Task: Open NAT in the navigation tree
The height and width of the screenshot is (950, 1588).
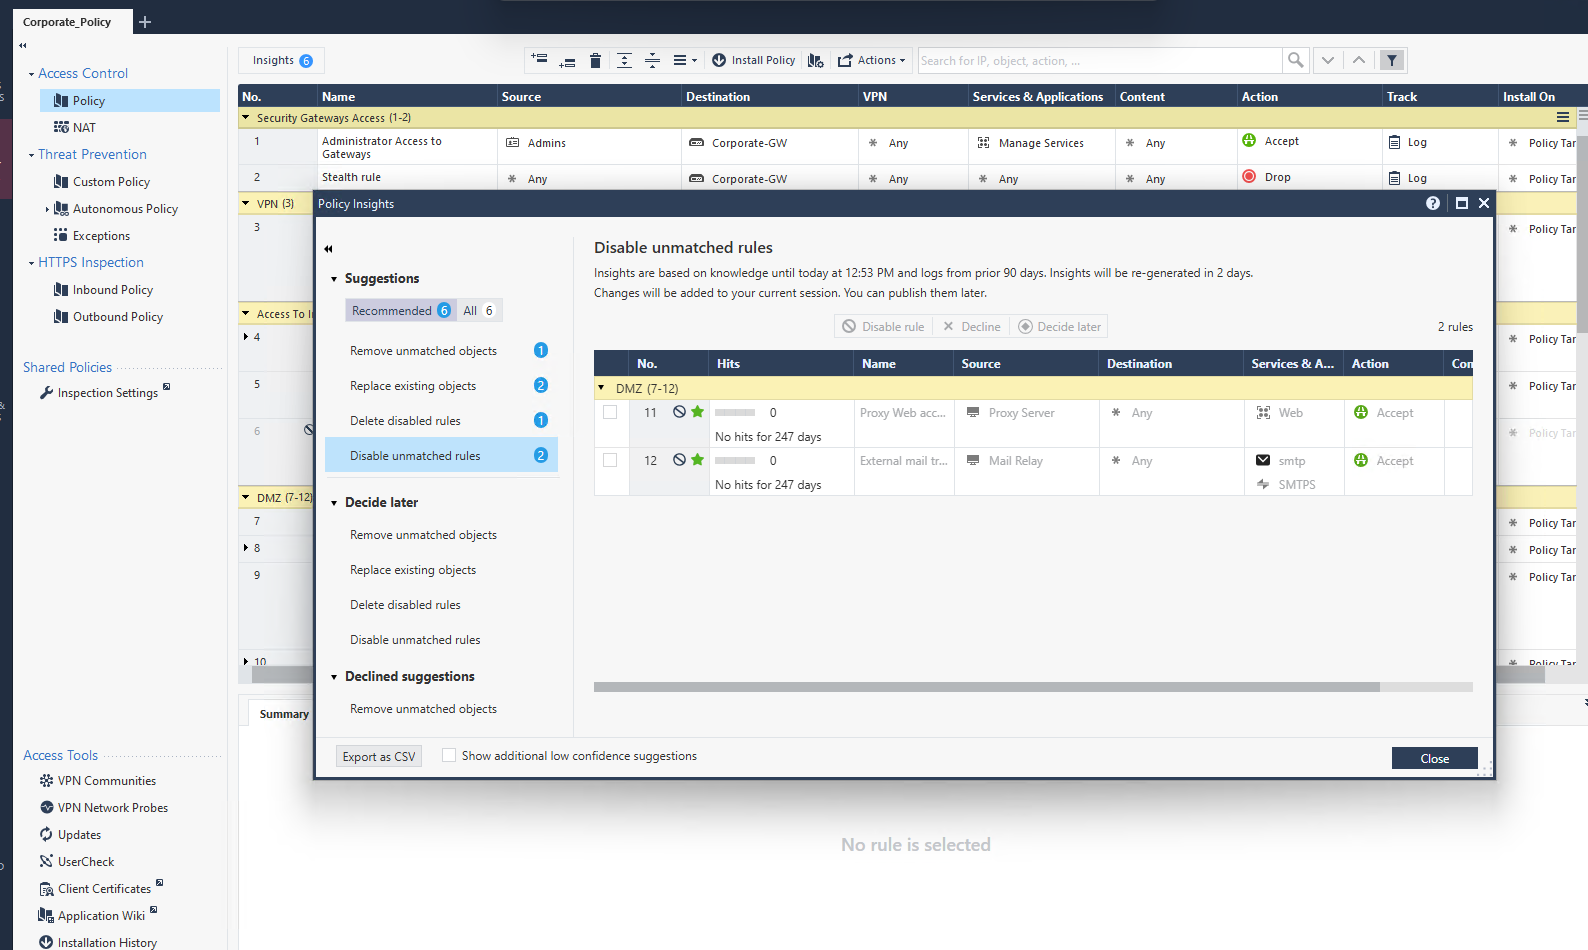Action: [75, 127]
